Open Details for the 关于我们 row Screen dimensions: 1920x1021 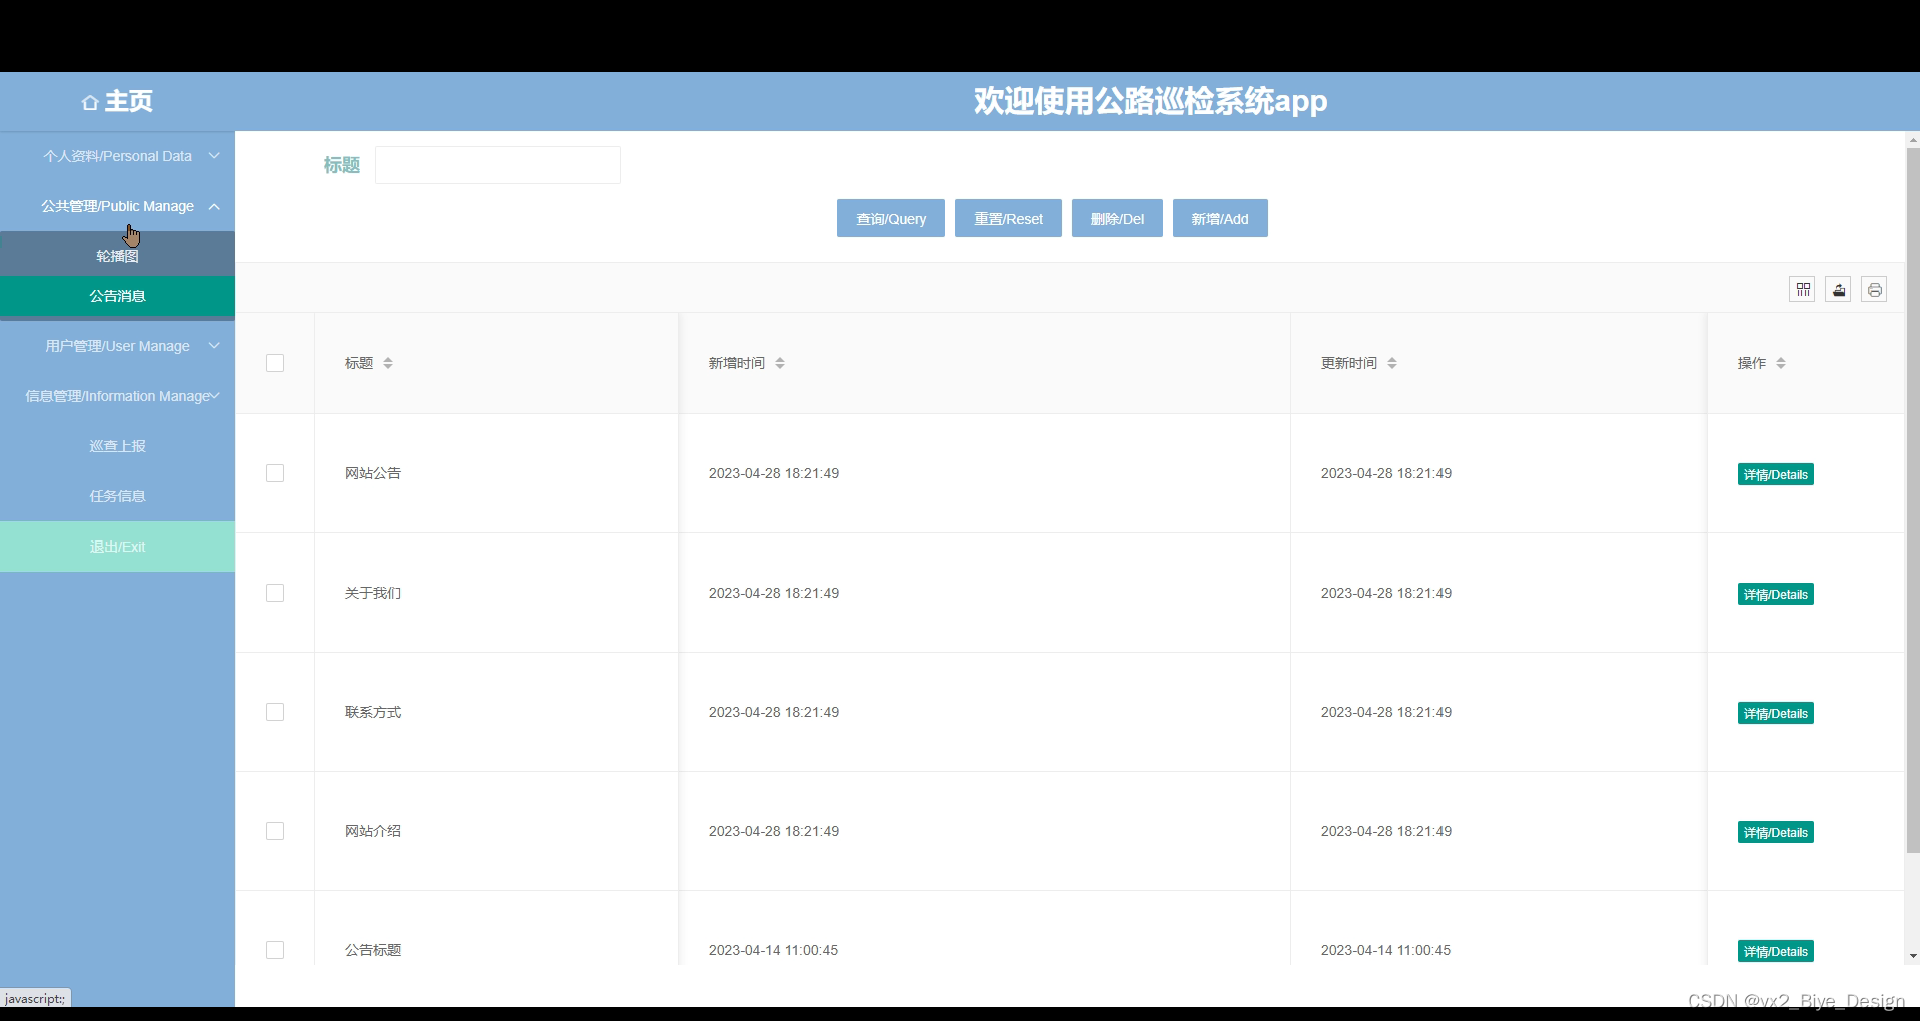pos(1776,594)
